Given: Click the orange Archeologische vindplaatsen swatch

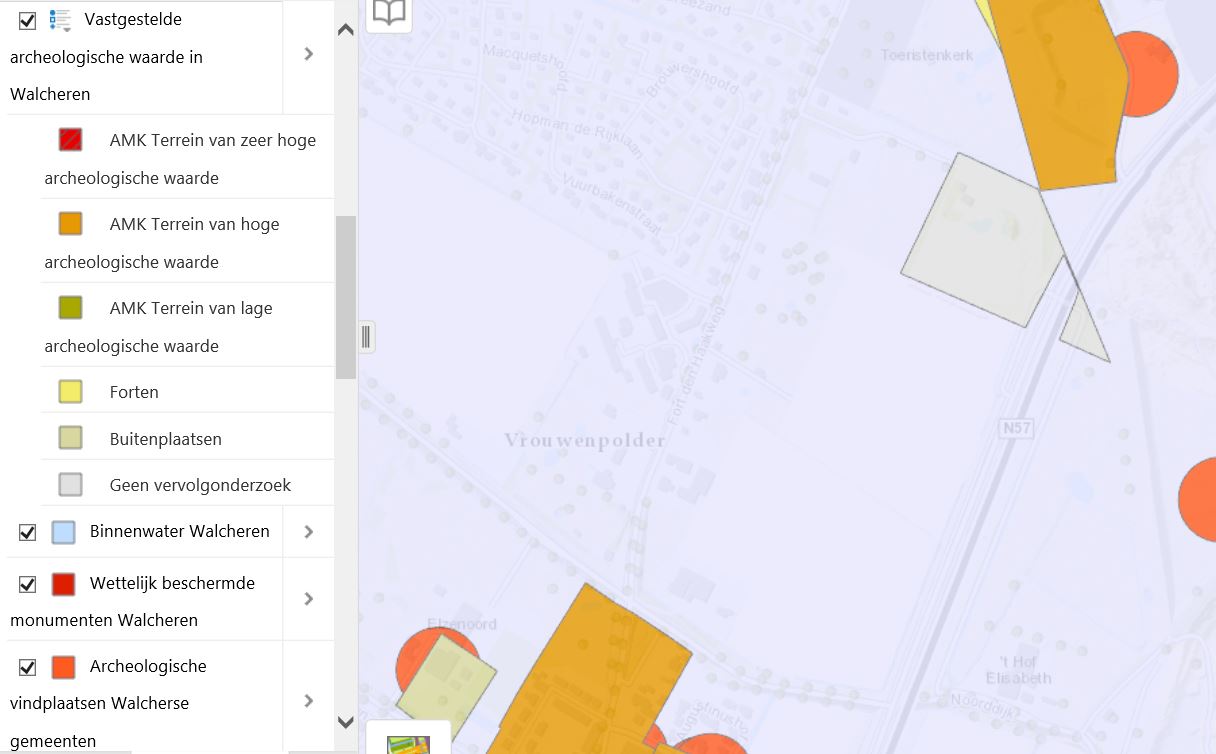Looking at the screenshot, I should 63,667.
